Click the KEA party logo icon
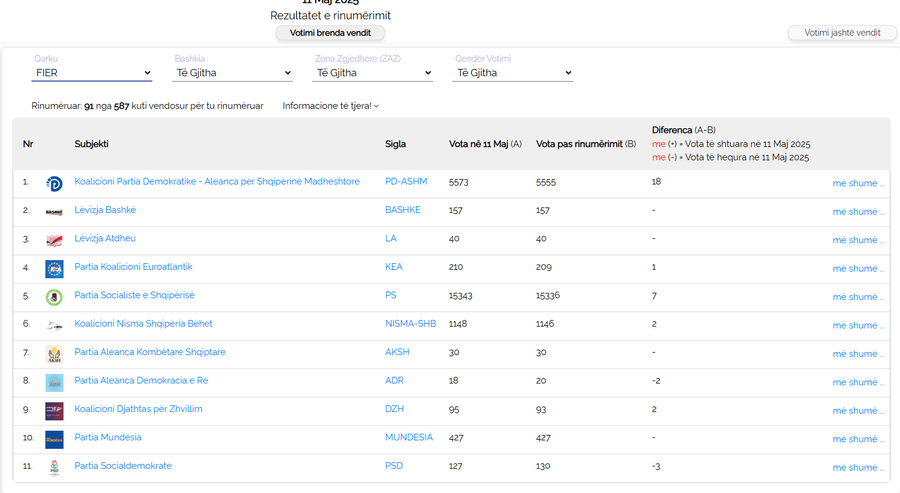The image size is (900, 493). click(x=54, y=269)
